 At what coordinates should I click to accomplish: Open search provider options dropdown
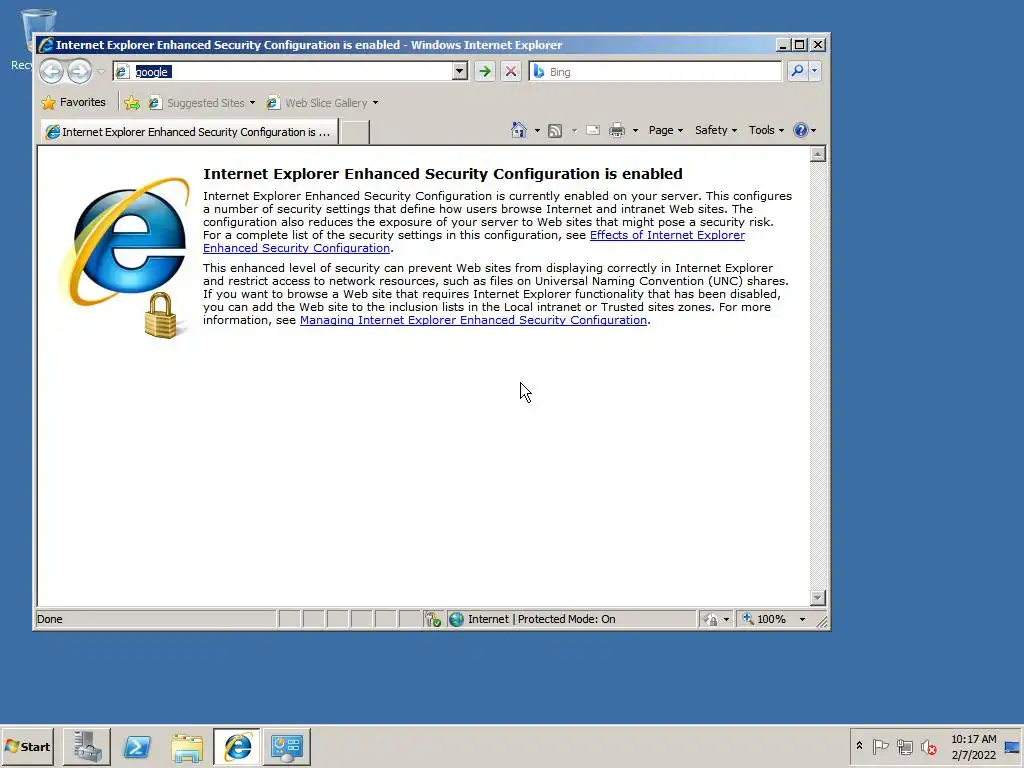[x=814, y=71]
